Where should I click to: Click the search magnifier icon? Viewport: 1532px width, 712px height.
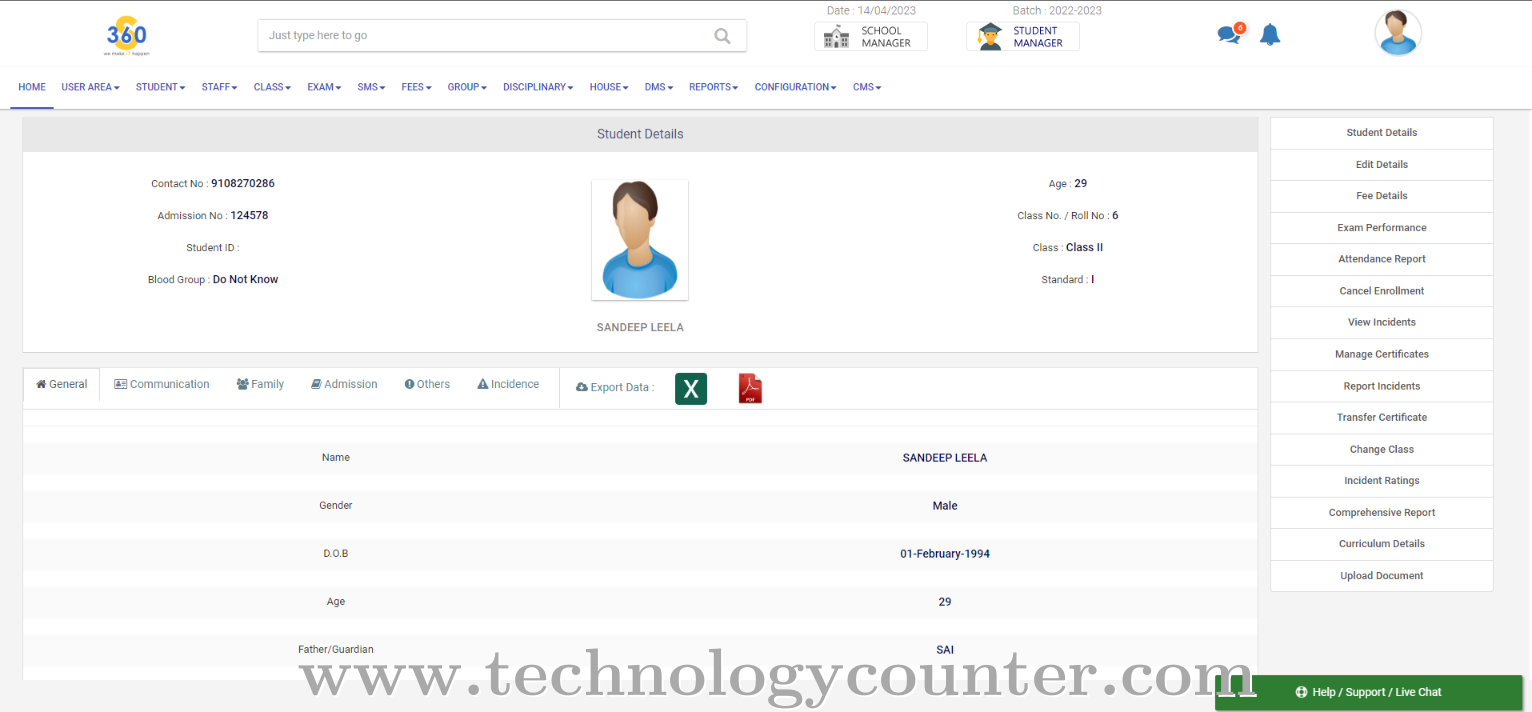tap(722, 36)
